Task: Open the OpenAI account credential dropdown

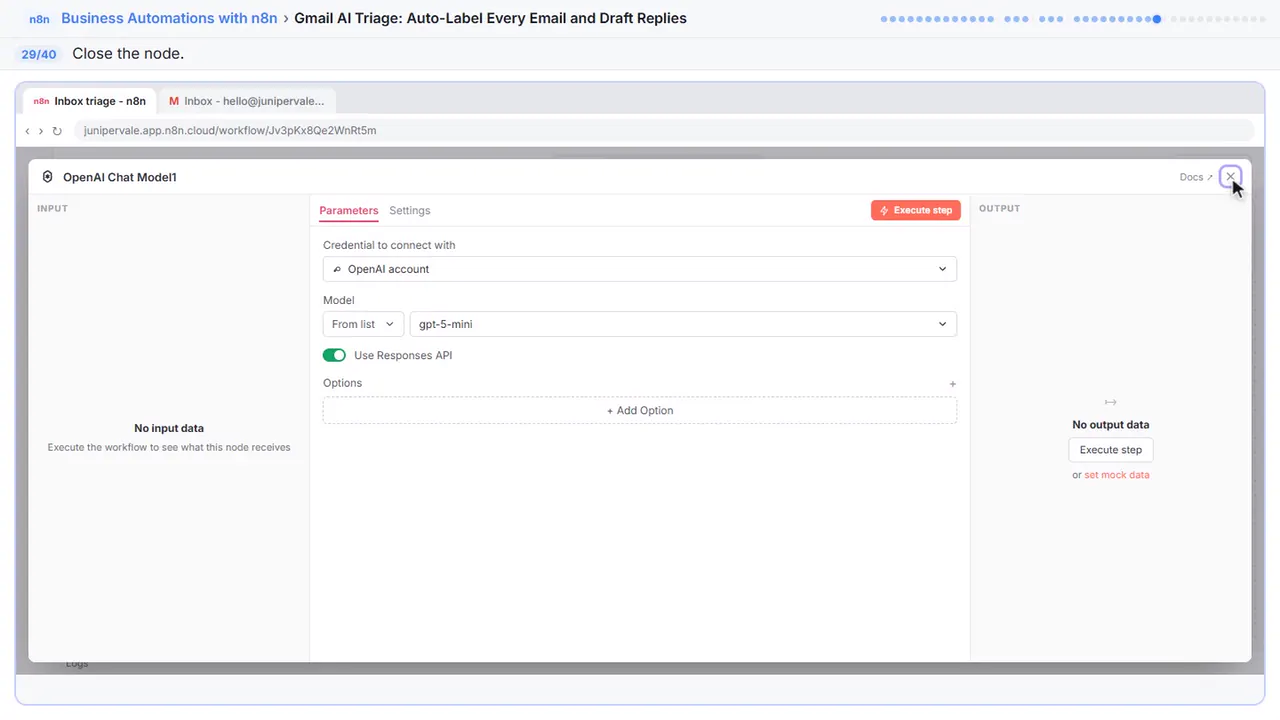Action: (640, 269)
